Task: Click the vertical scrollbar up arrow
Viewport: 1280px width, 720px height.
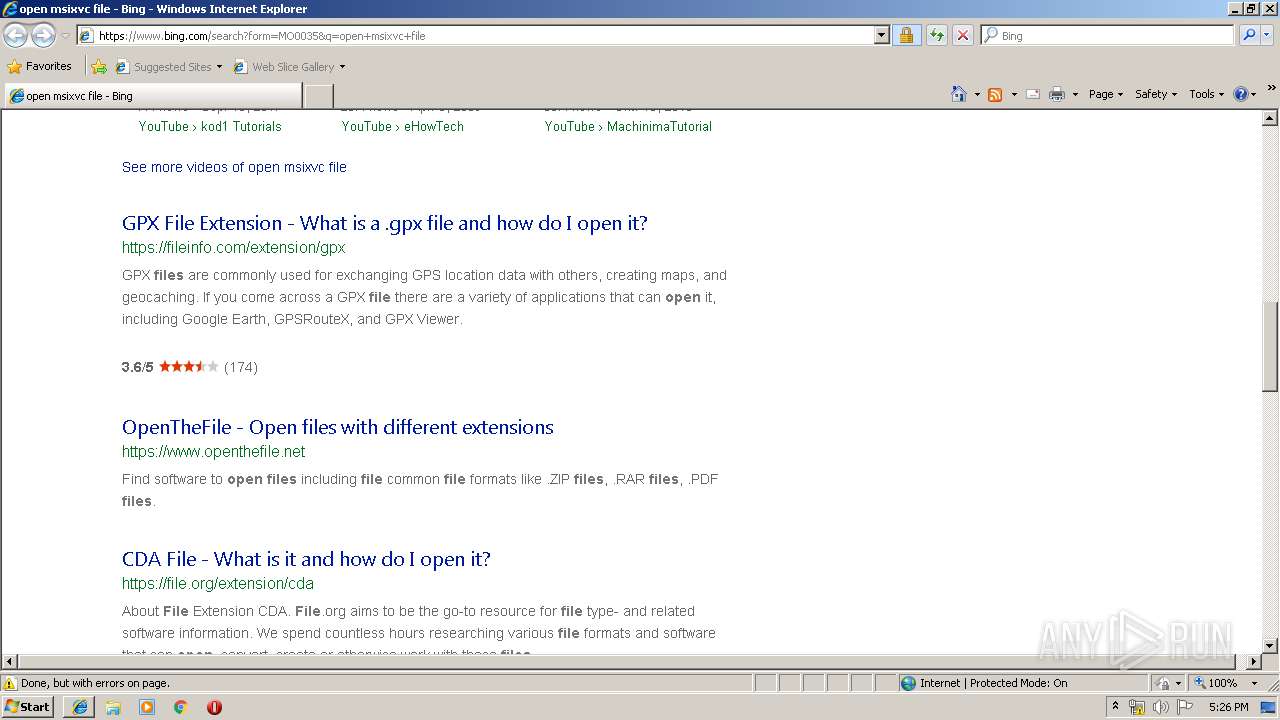Action: point(1270,118)
